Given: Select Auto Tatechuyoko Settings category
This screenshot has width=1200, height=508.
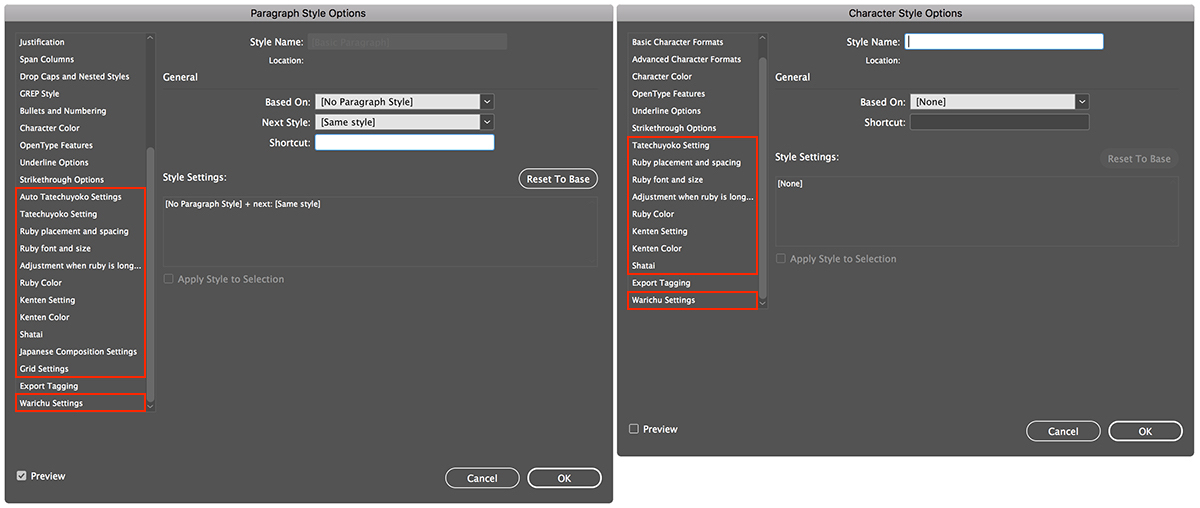Looking at the screenshot, I should point(70,197).
